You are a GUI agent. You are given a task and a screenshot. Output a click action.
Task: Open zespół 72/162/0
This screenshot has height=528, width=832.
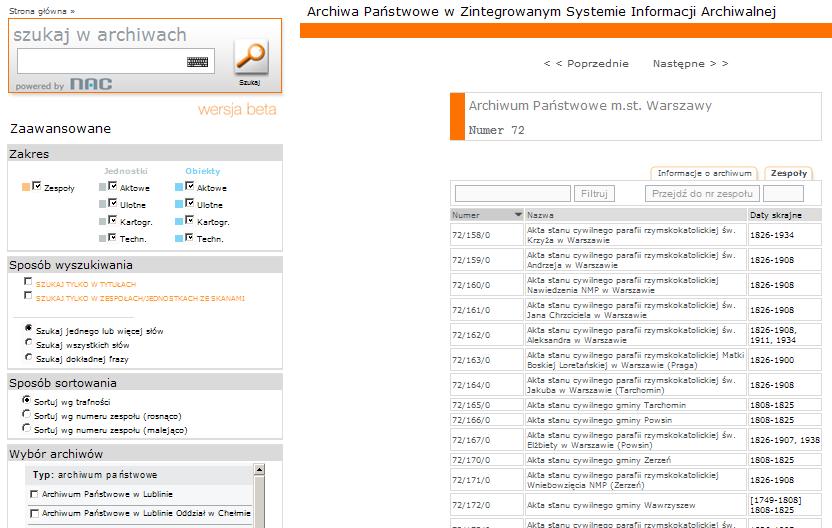[471, 335]
